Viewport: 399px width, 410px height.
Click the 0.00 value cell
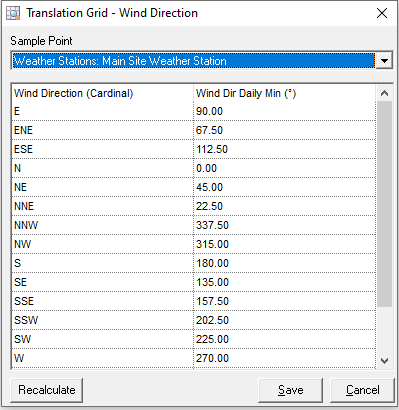point(285,168)
